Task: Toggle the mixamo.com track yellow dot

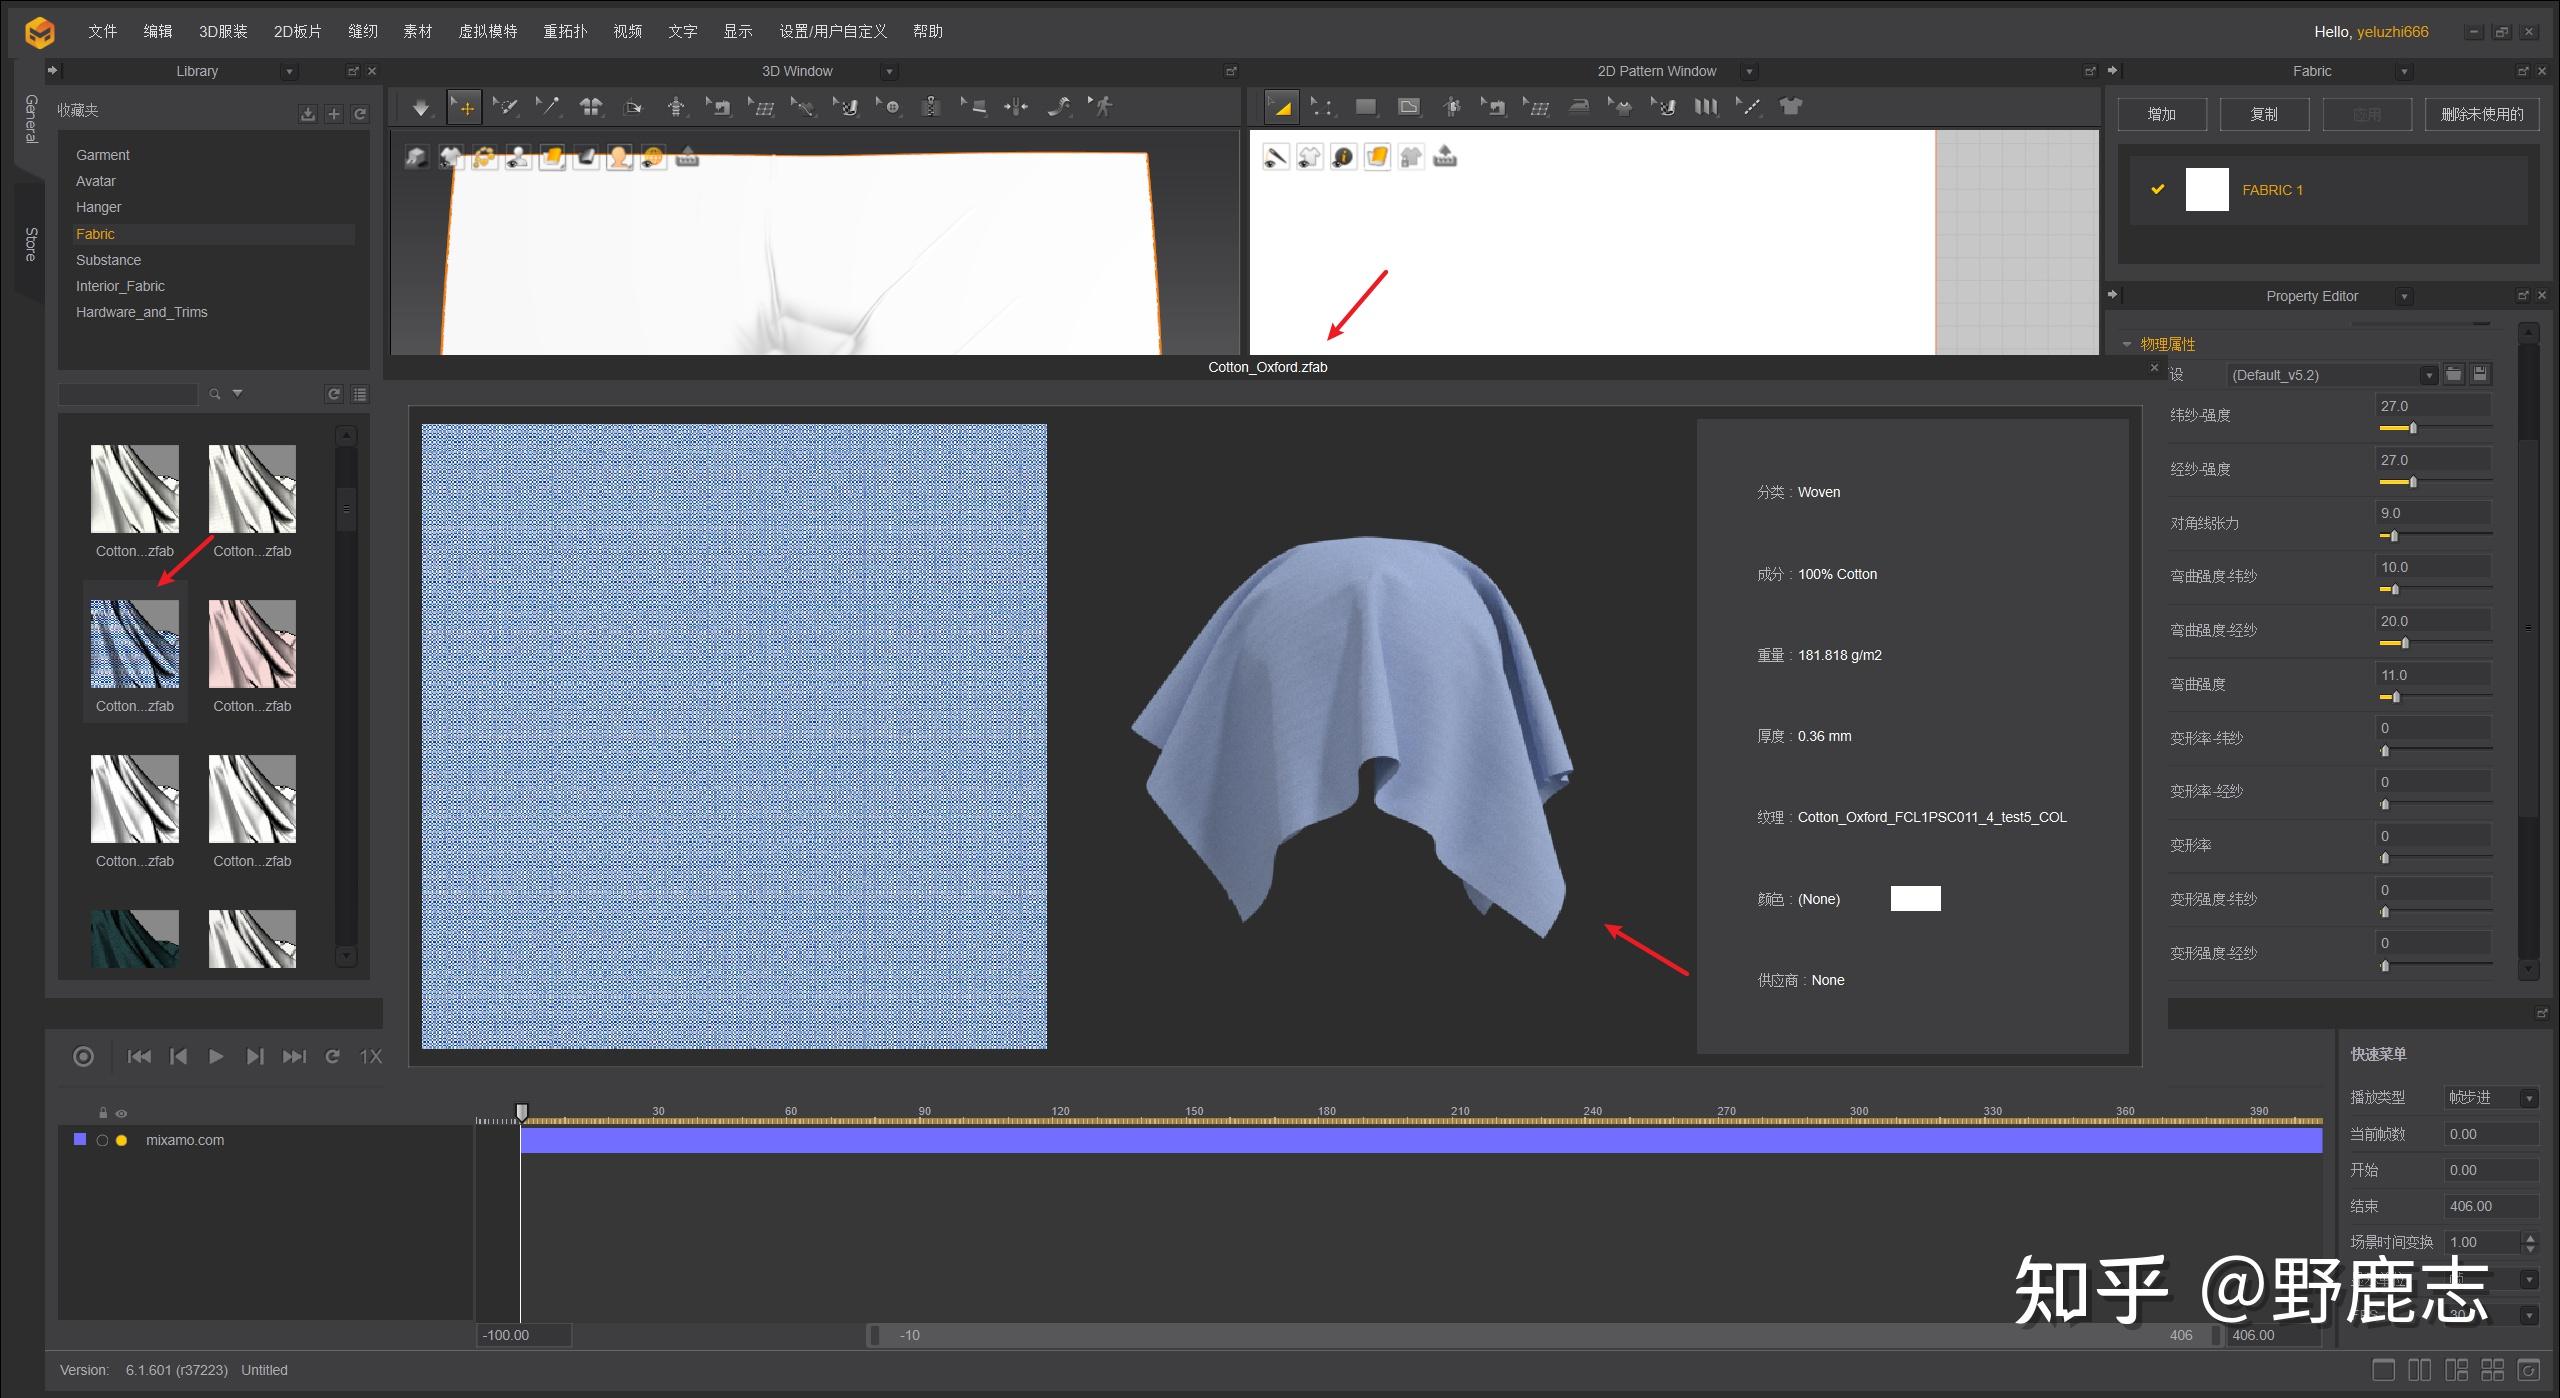Action: [x=122, y=1140]
